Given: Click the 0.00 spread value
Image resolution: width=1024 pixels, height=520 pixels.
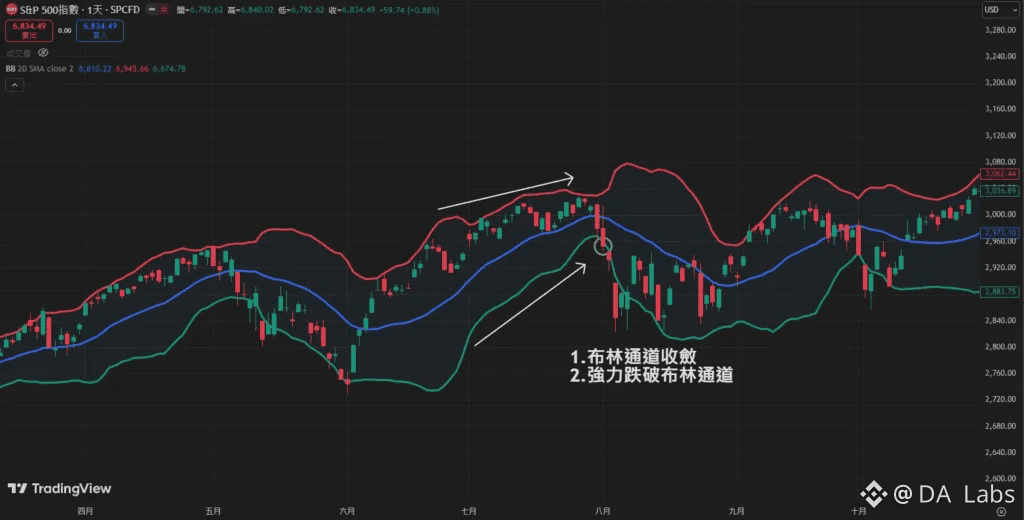Looking at the screenshot, I should [65, 31].
